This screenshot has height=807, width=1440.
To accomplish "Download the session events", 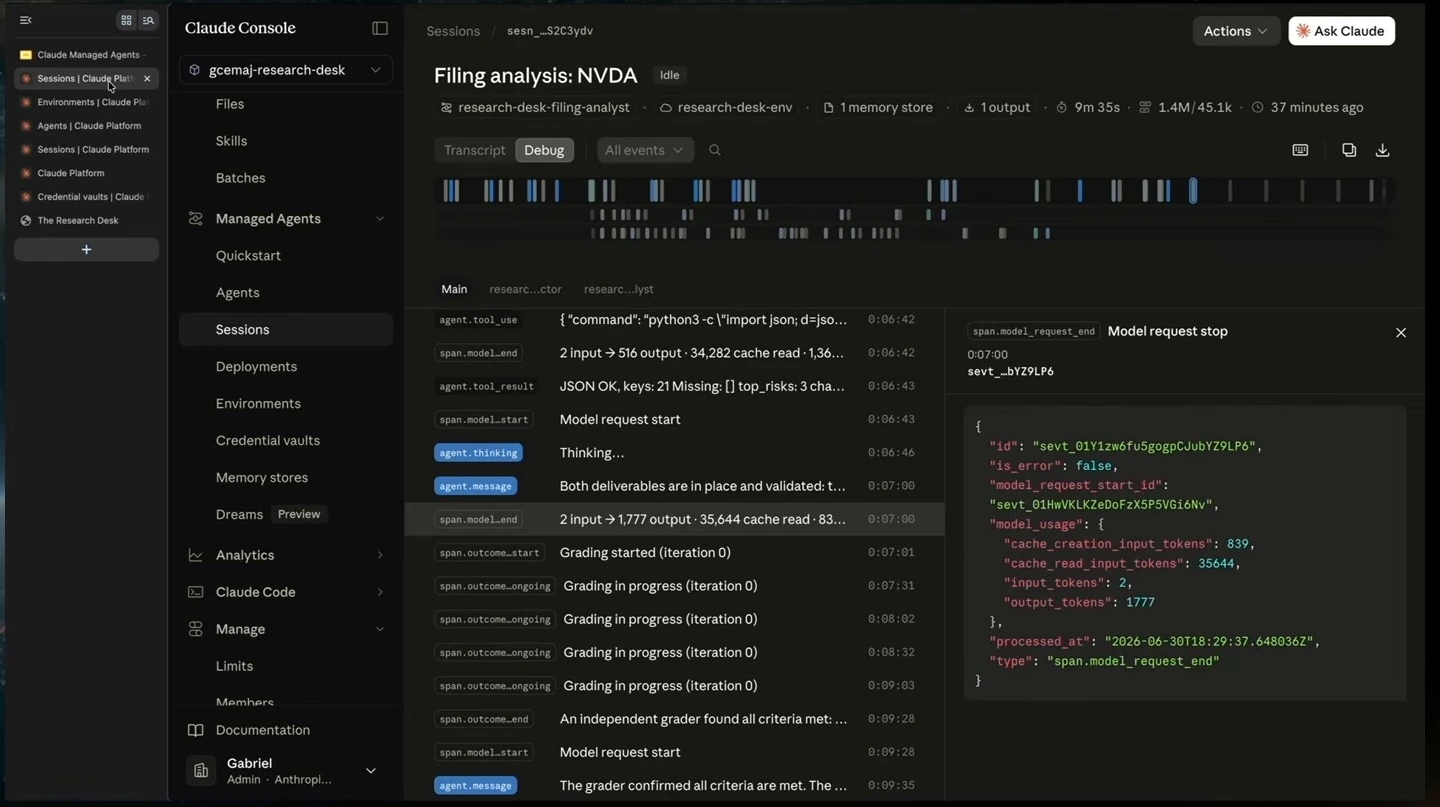I will [1383, 150].
